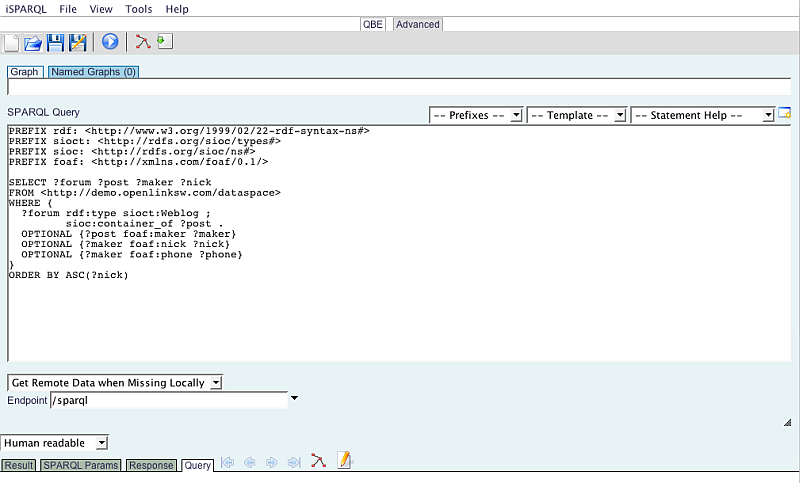Click the ?forum rdf:type sioct:Weblog line
Screen dimensions: 800x483
[116, 213]
